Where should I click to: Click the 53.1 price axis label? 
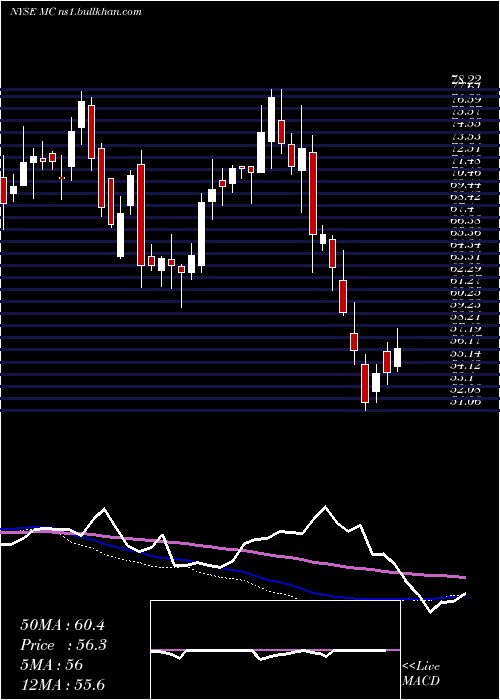click(463, 377)
